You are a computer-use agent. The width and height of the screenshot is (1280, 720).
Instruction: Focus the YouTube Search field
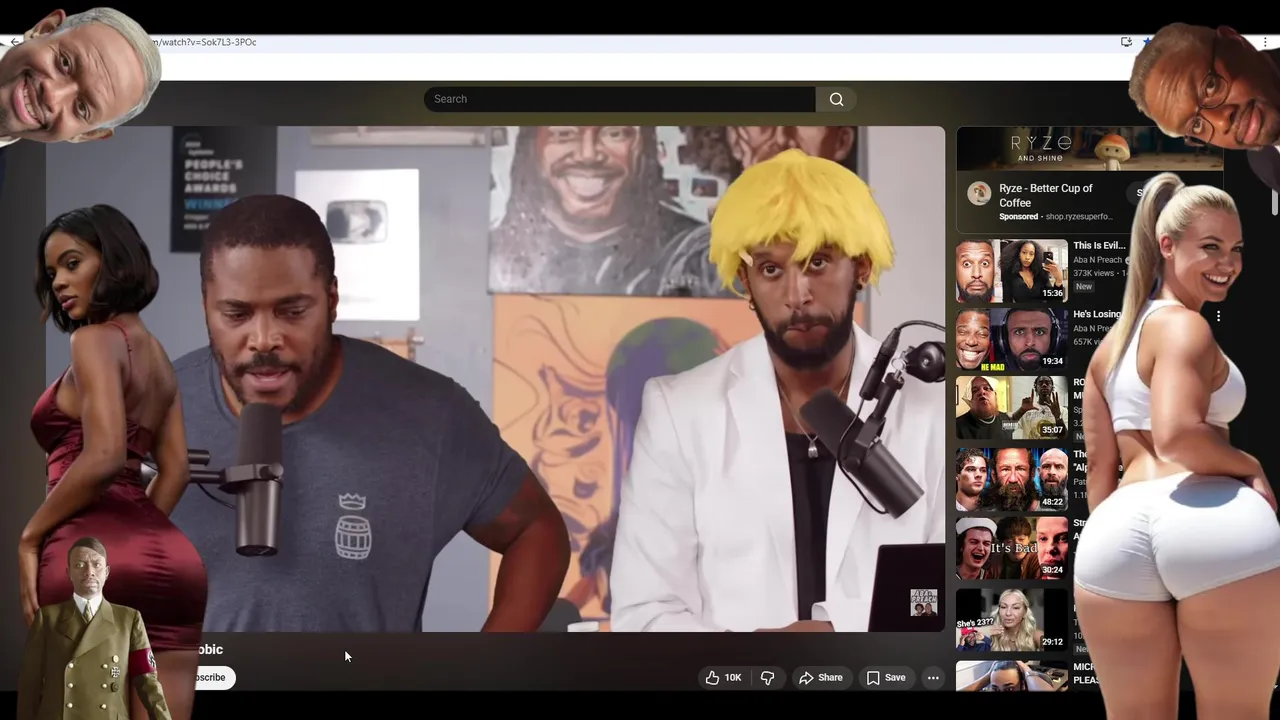coord(619,99)
